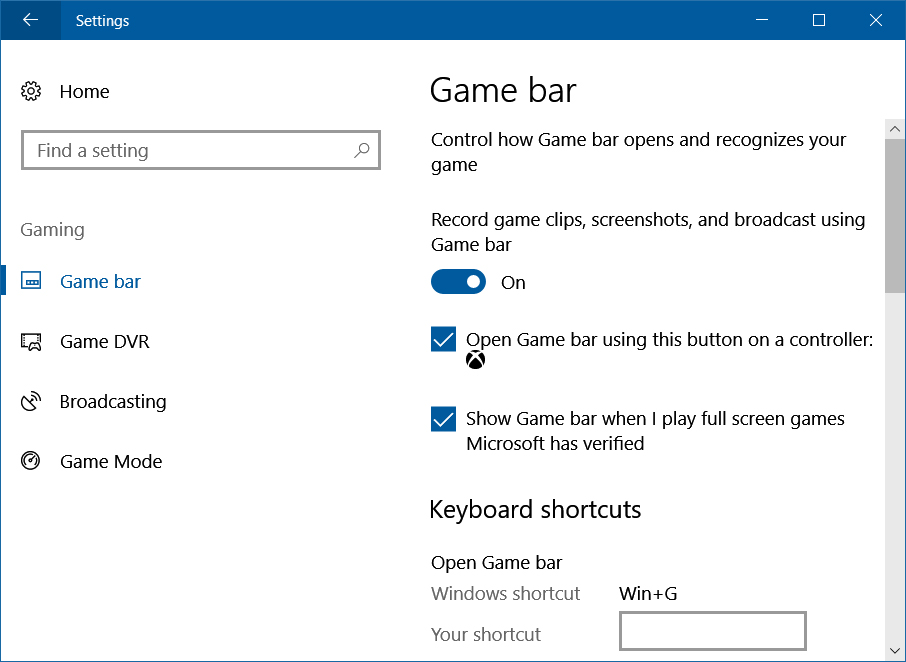Click the Find a setting search box
Viewport: 906px width, 662px height.
point(200,150)
